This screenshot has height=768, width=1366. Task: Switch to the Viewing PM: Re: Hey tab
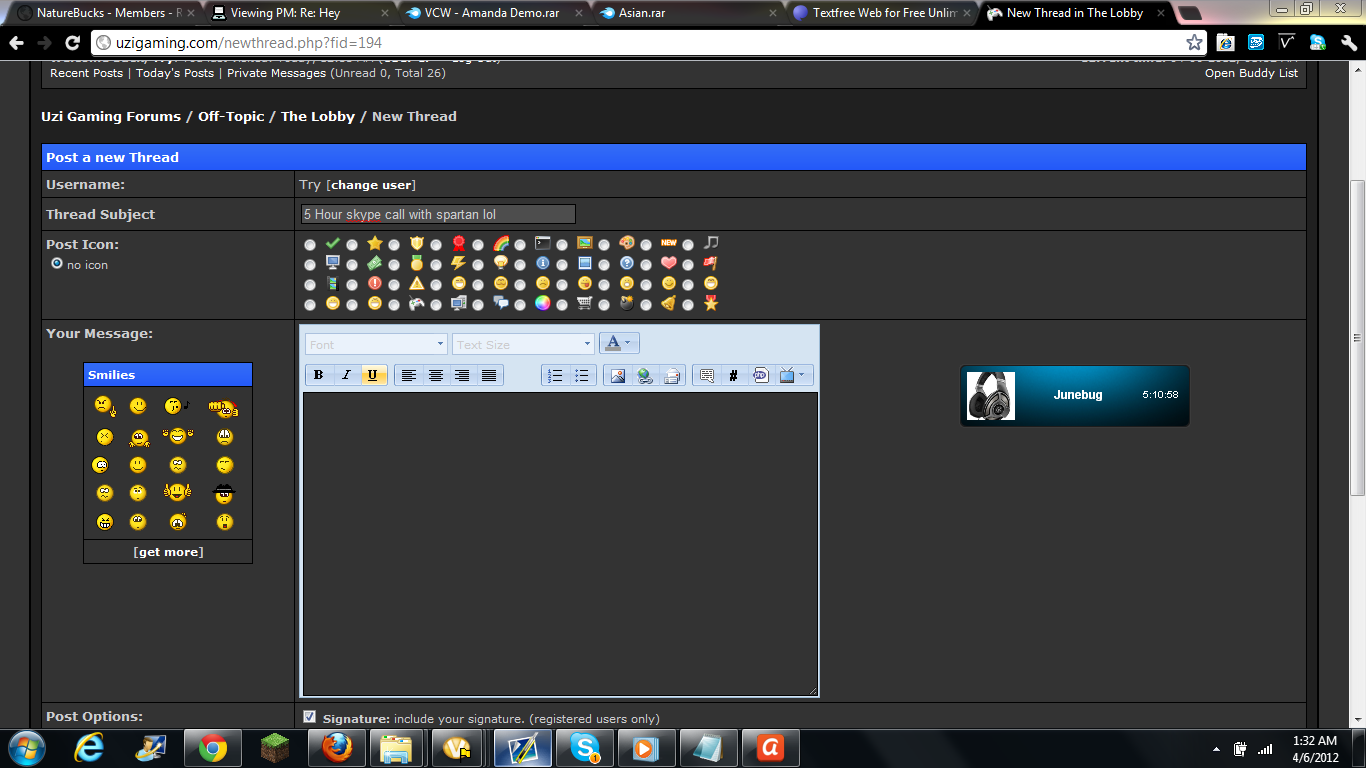coord(300,13)
